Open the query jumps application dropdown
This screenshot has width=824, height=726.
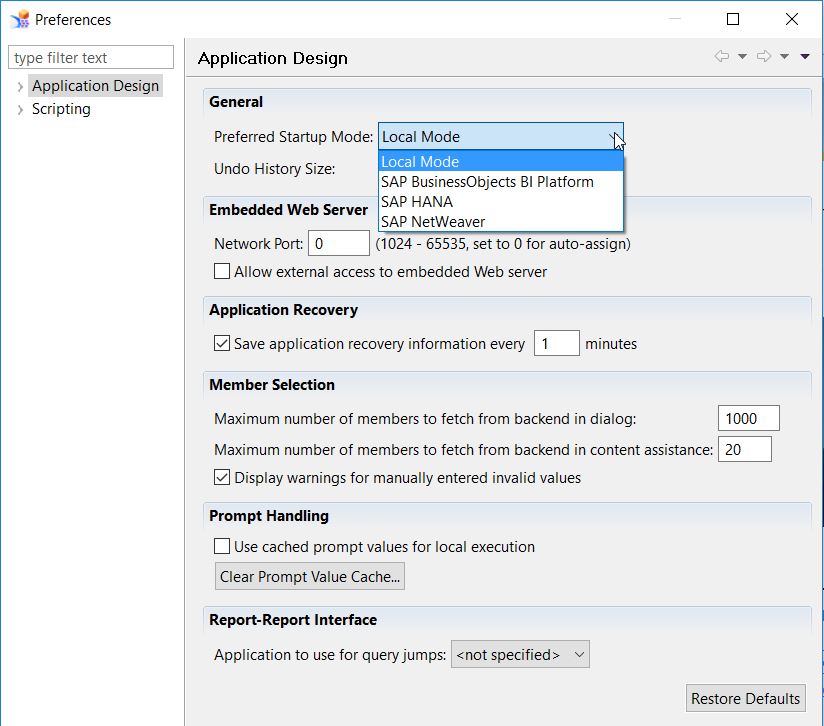tap(520, 654)
